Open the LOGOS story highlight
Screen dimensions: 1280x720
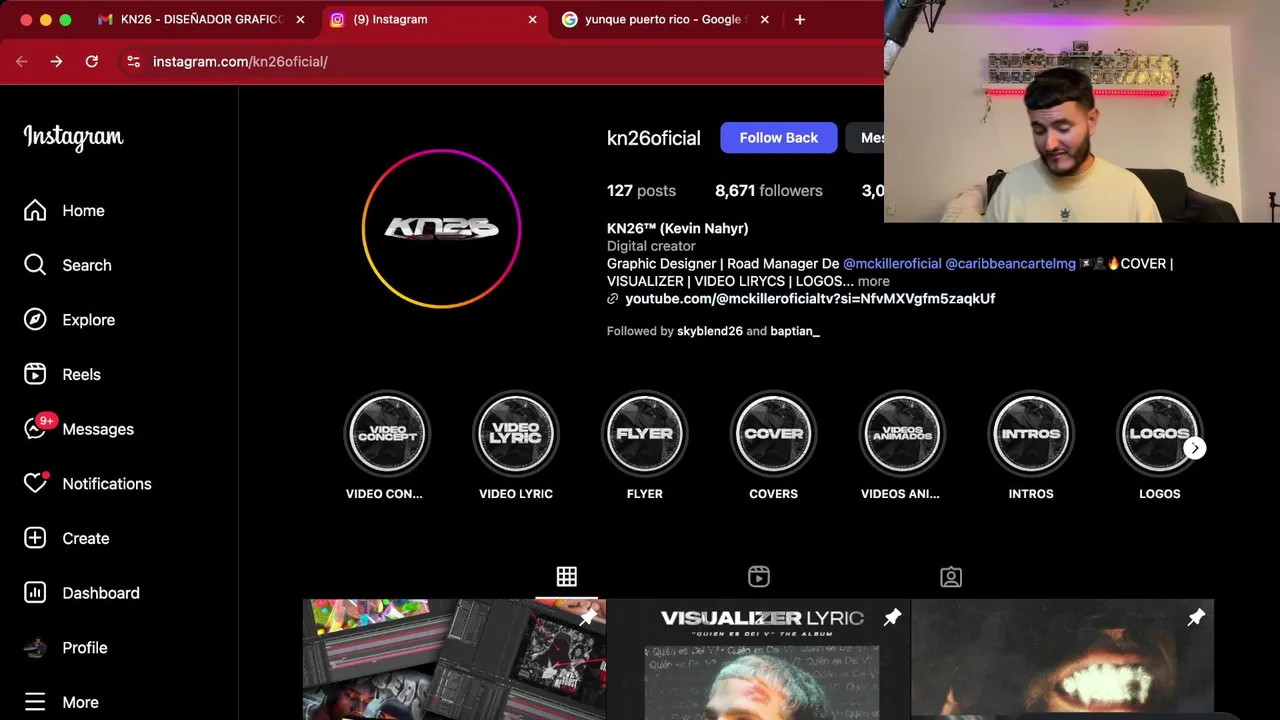[x=1158, y=434]
